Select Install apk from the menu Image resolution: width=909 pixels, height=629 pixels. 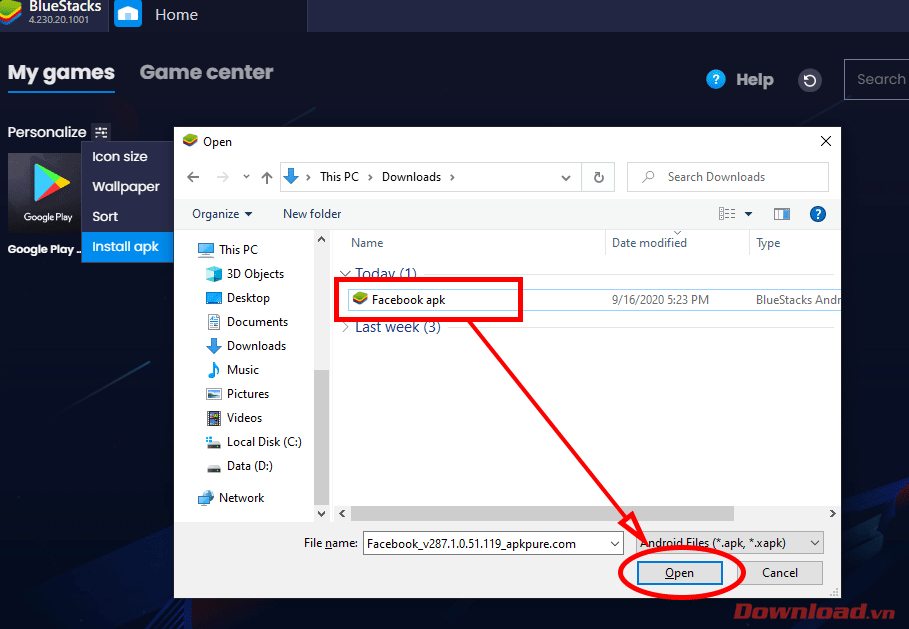[126, 247]
